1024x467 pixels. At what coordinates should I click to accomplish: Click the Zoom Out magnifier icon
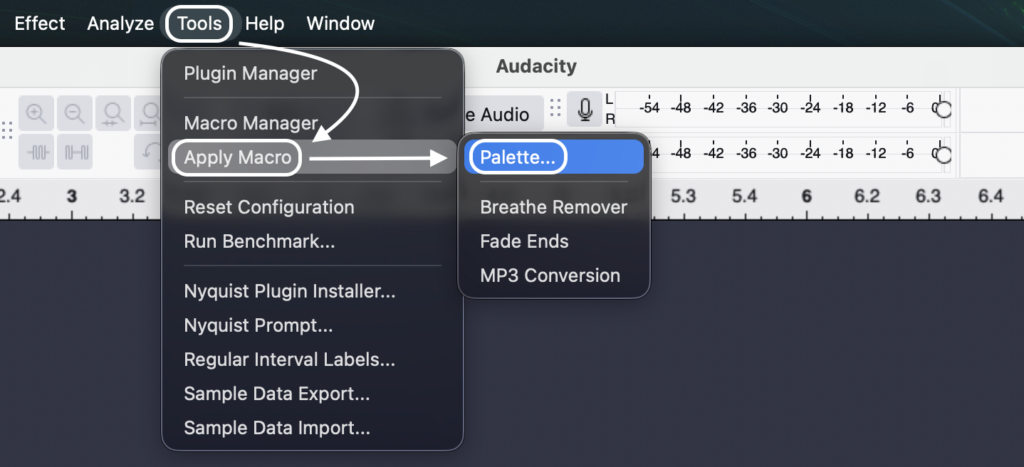click(x=75, y=113)
